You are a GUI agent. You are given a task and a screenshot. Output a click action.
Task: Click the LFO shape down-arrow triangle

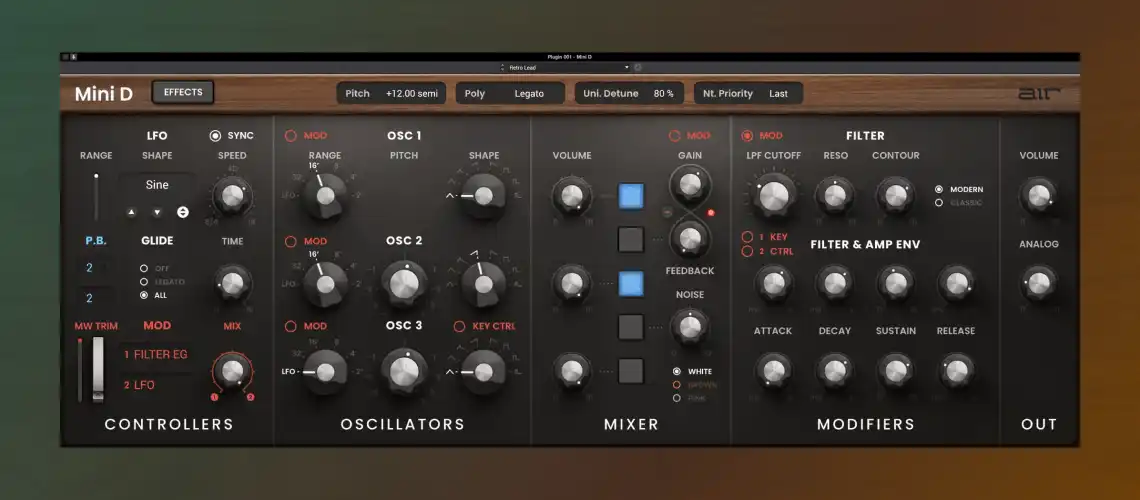tap(157, 212)
